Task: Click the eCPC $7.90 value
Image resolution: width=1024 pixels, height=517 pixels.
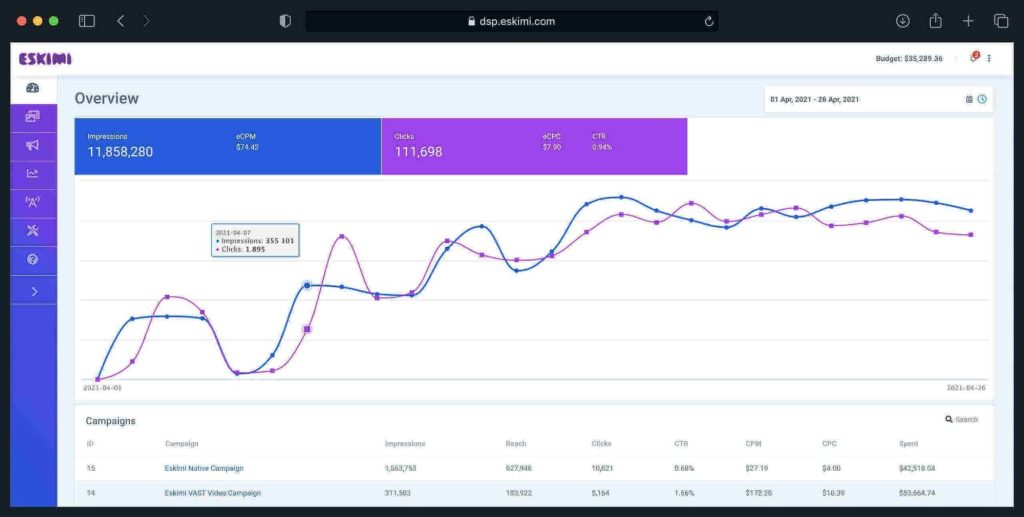Action: [x=551, y=147]
